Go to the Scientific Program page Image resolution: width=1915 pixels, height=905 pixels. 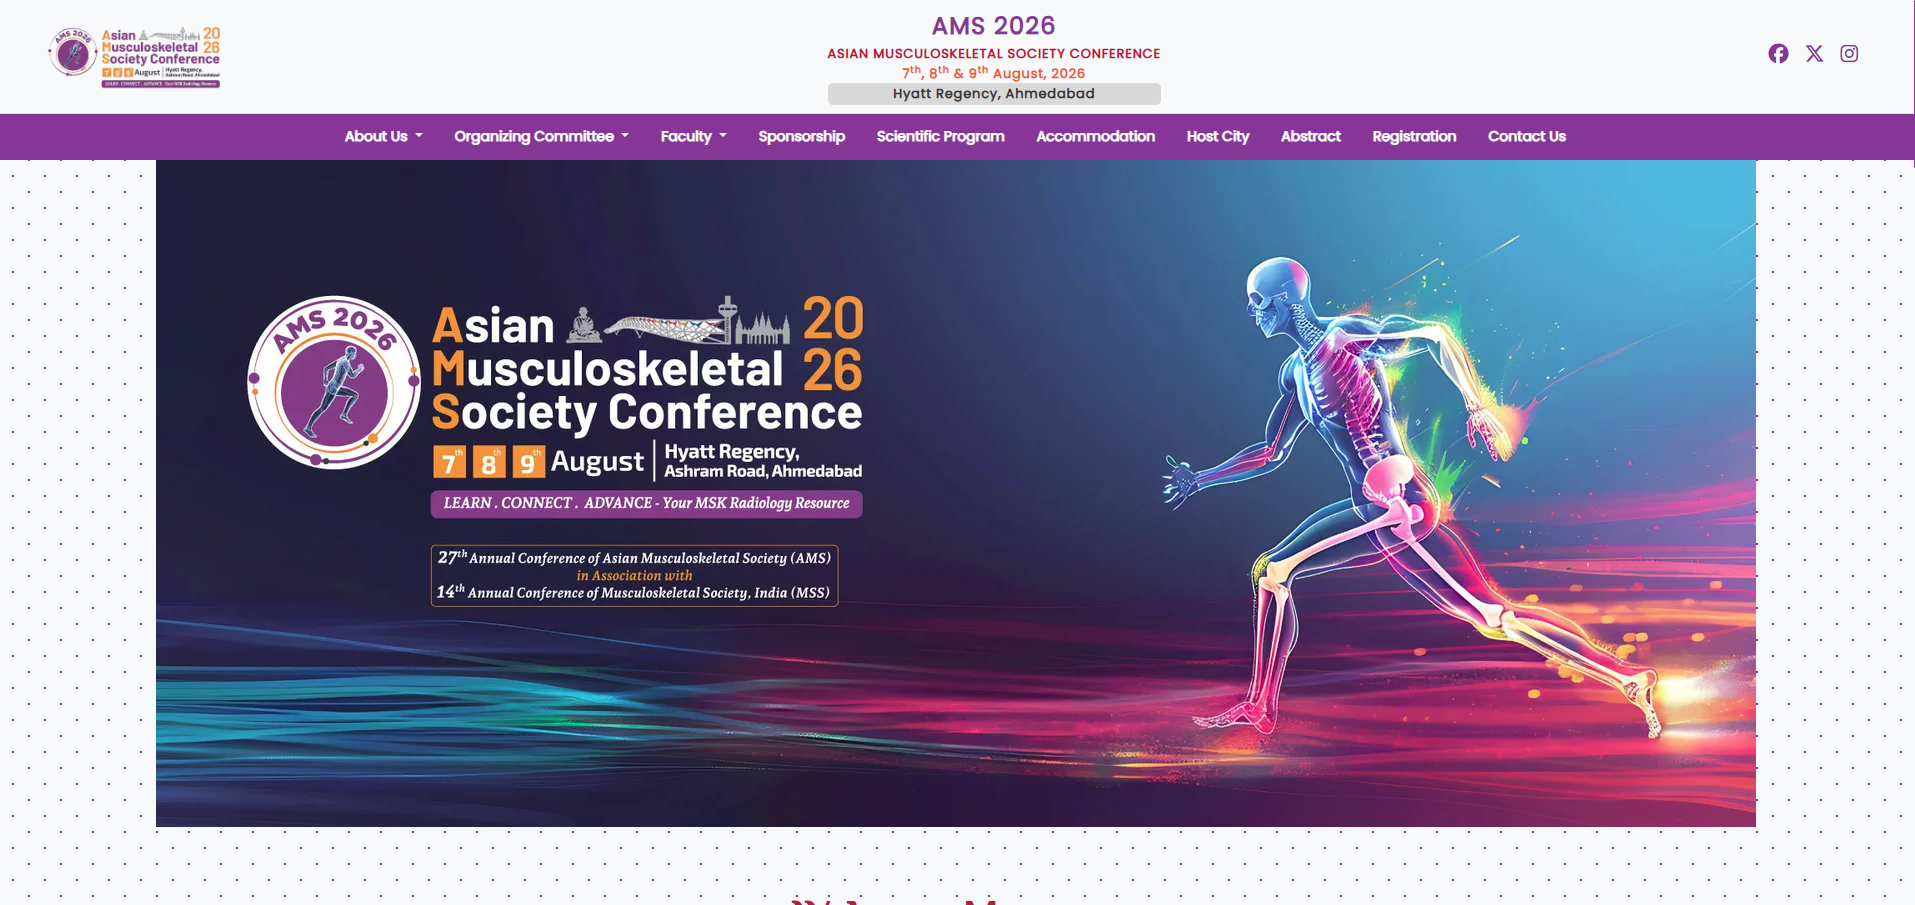point(940,137)
